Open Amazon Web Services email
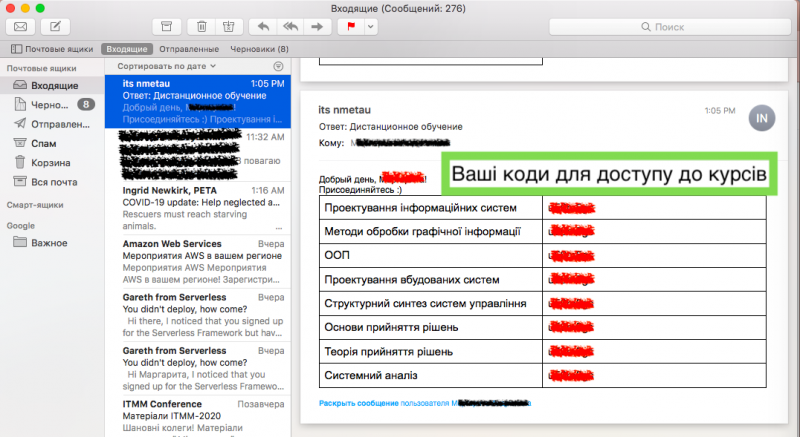This screenshot has height=437, width=800. point(198,262)
